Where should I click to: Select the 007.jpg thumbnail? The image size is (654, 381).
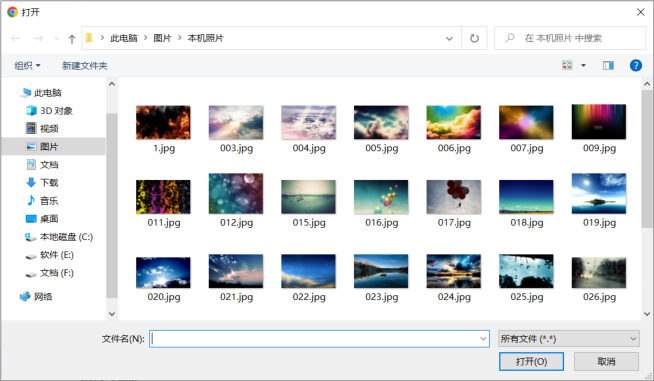[x=526, y=122]
